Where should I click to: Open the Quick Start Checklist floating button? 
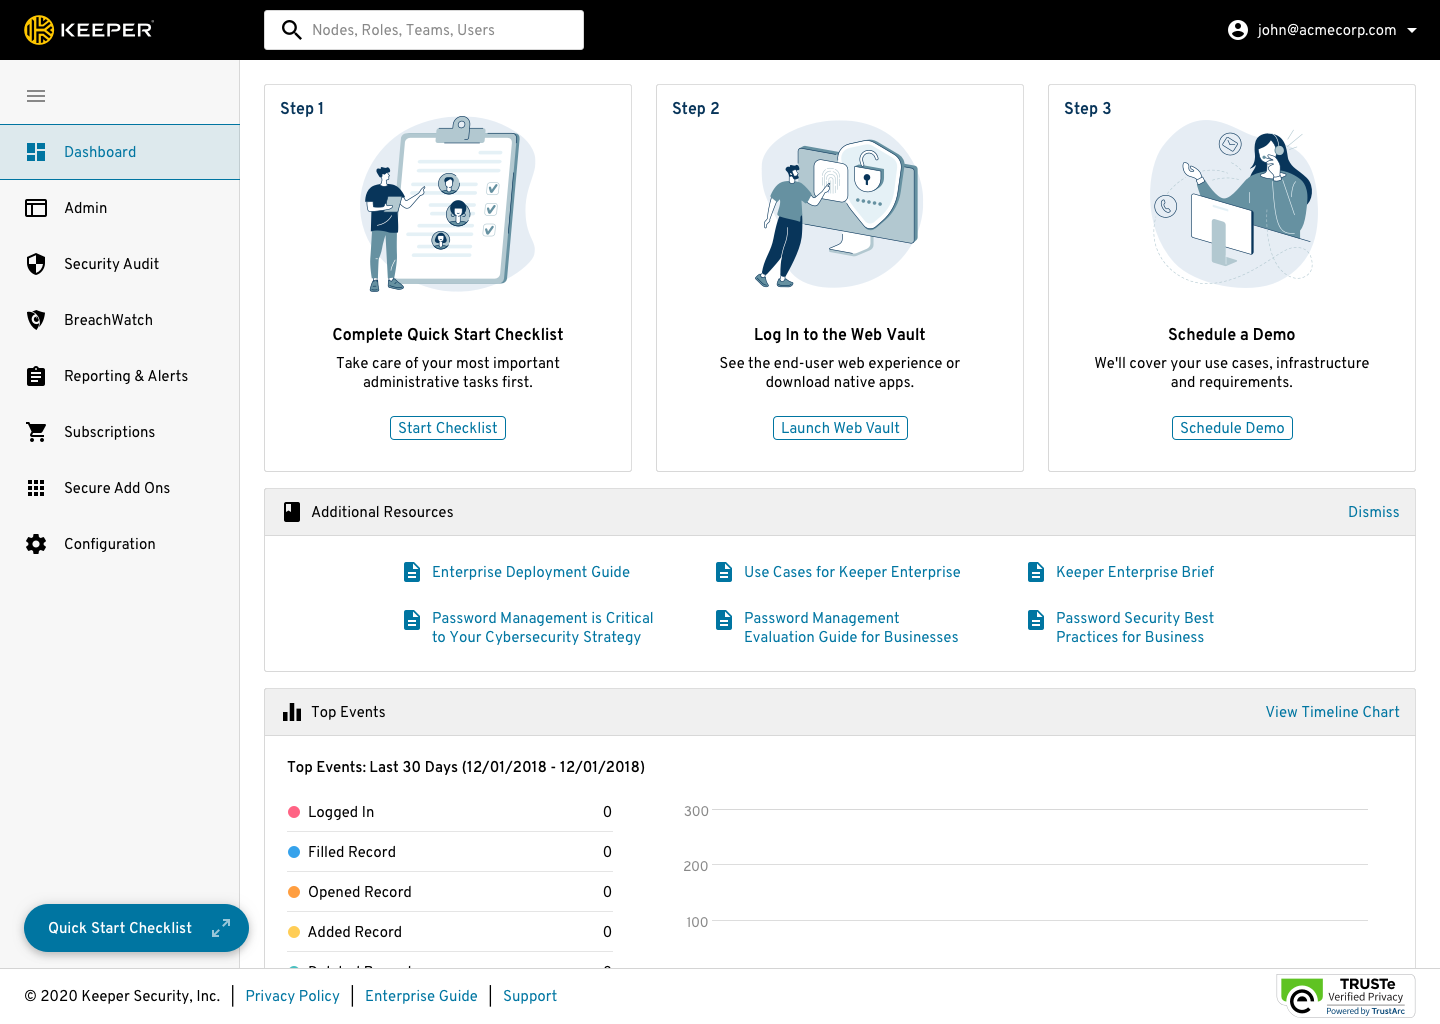pyautogui.click(x=136, y=928)
